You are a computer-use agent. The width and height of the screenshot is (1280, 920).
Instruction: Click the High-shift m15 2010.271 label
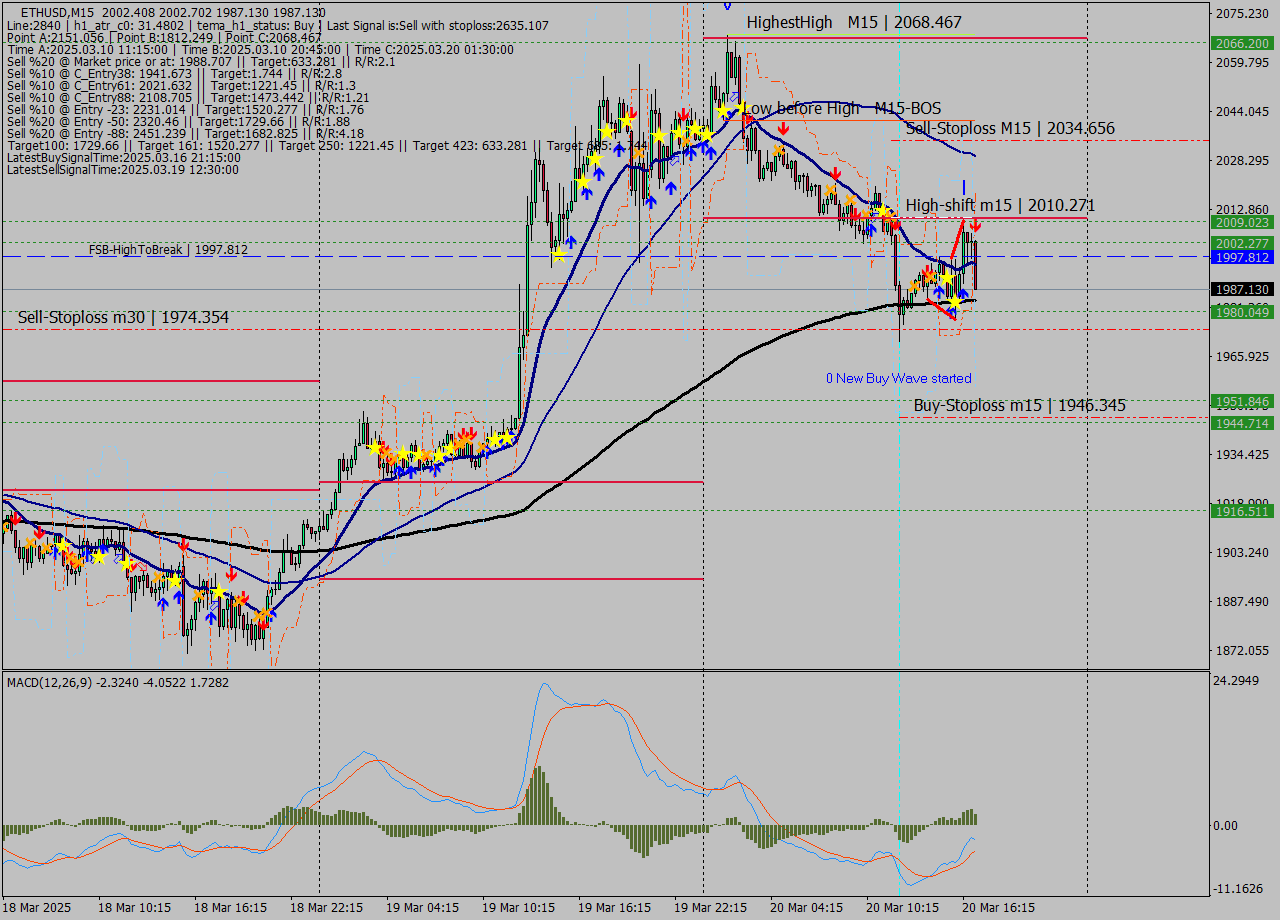1000,205
